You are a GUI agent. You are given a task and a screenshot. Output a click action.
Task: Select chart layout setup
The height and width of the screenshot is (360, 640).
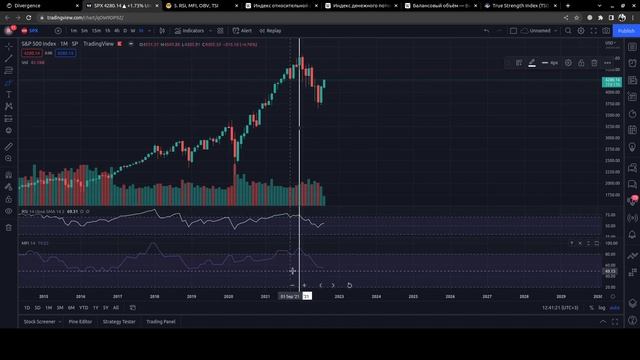[x=513, y=31]
